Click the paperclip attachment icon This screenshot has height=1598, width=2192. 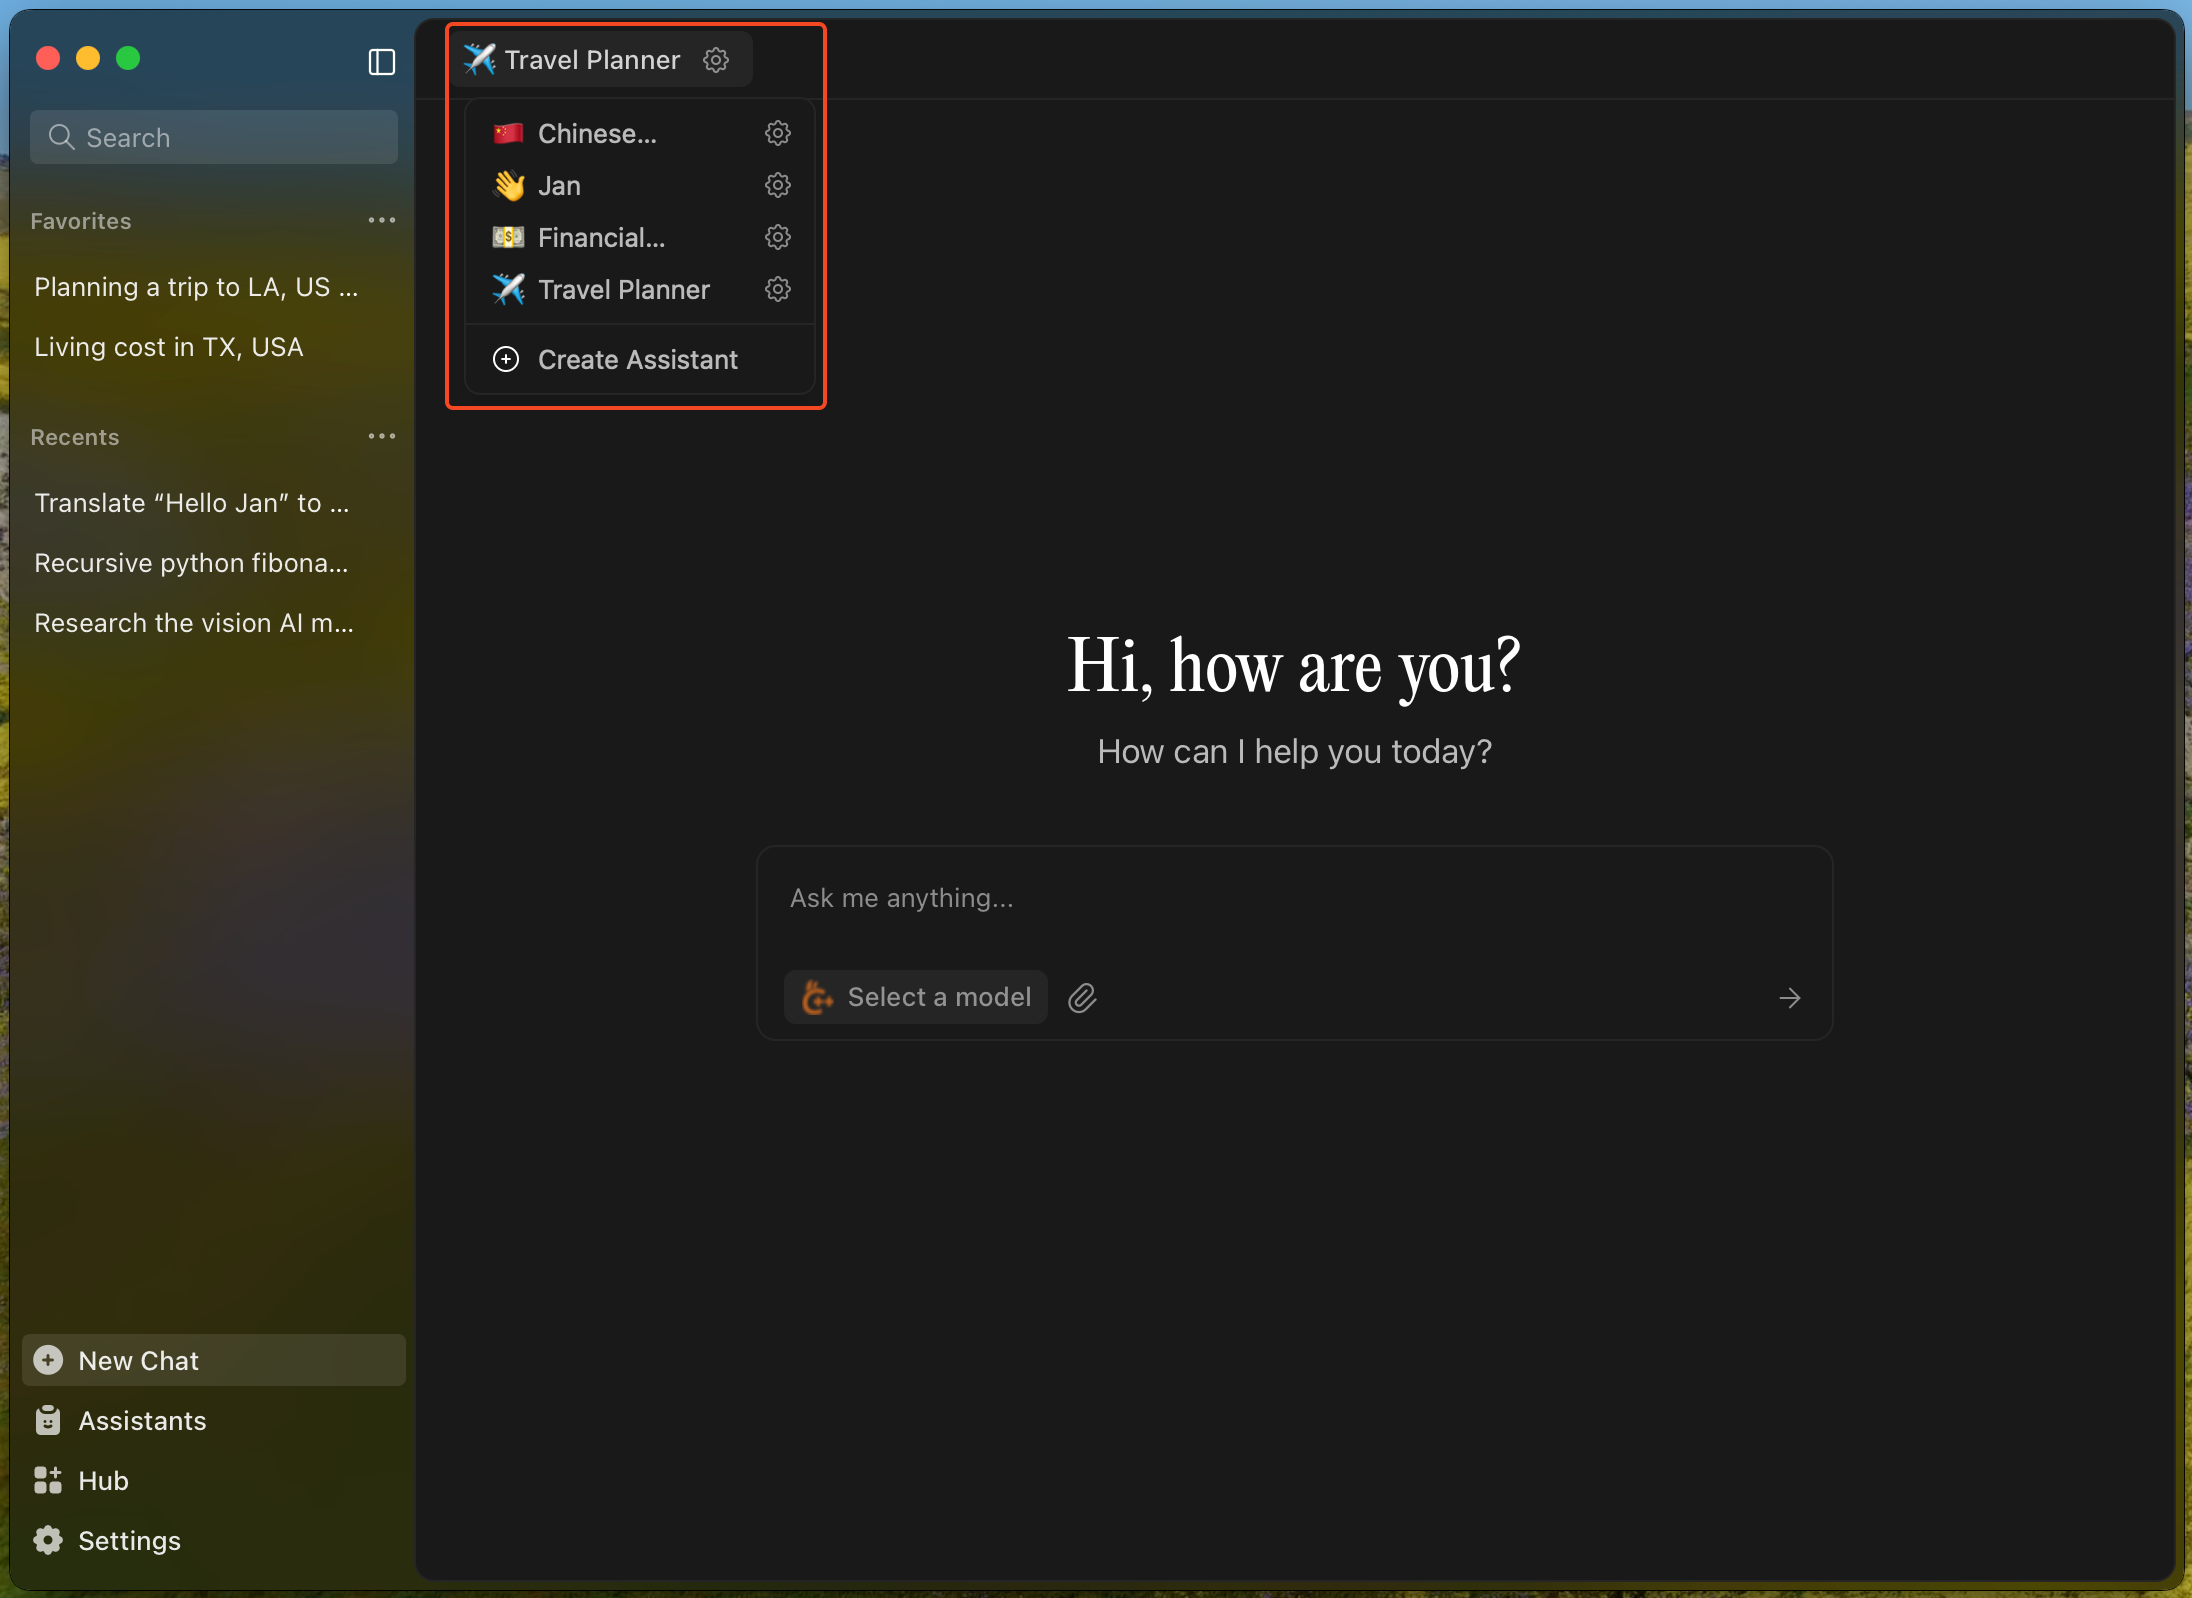[x=1082, y=998]
